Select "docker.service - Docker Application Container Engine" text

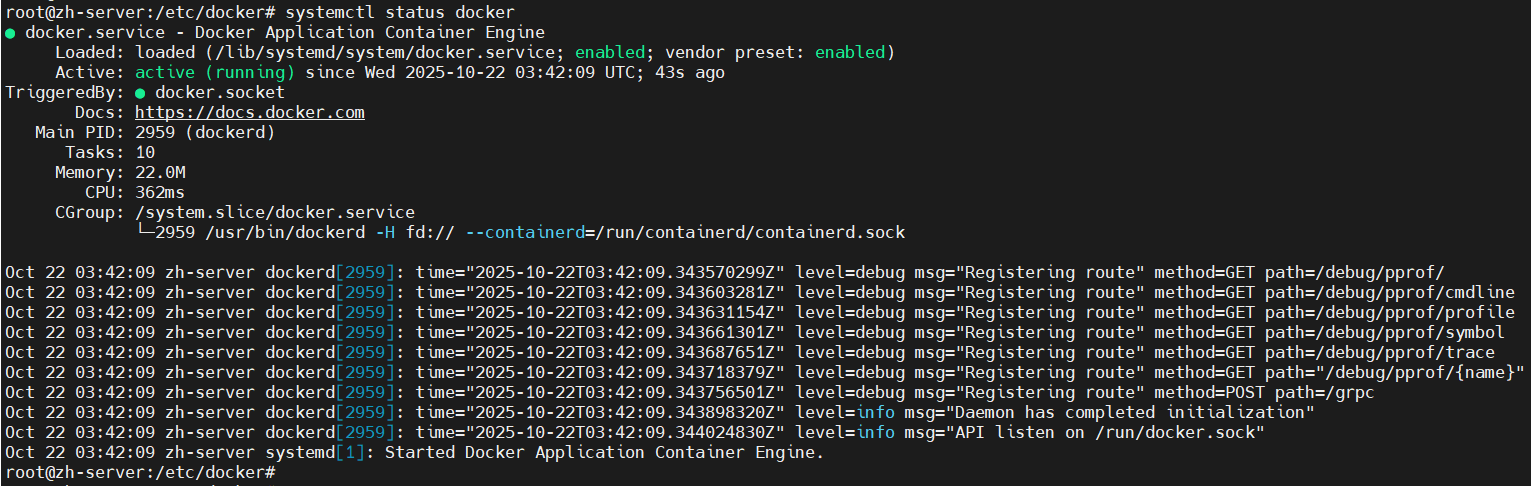[x=285, y=32]
